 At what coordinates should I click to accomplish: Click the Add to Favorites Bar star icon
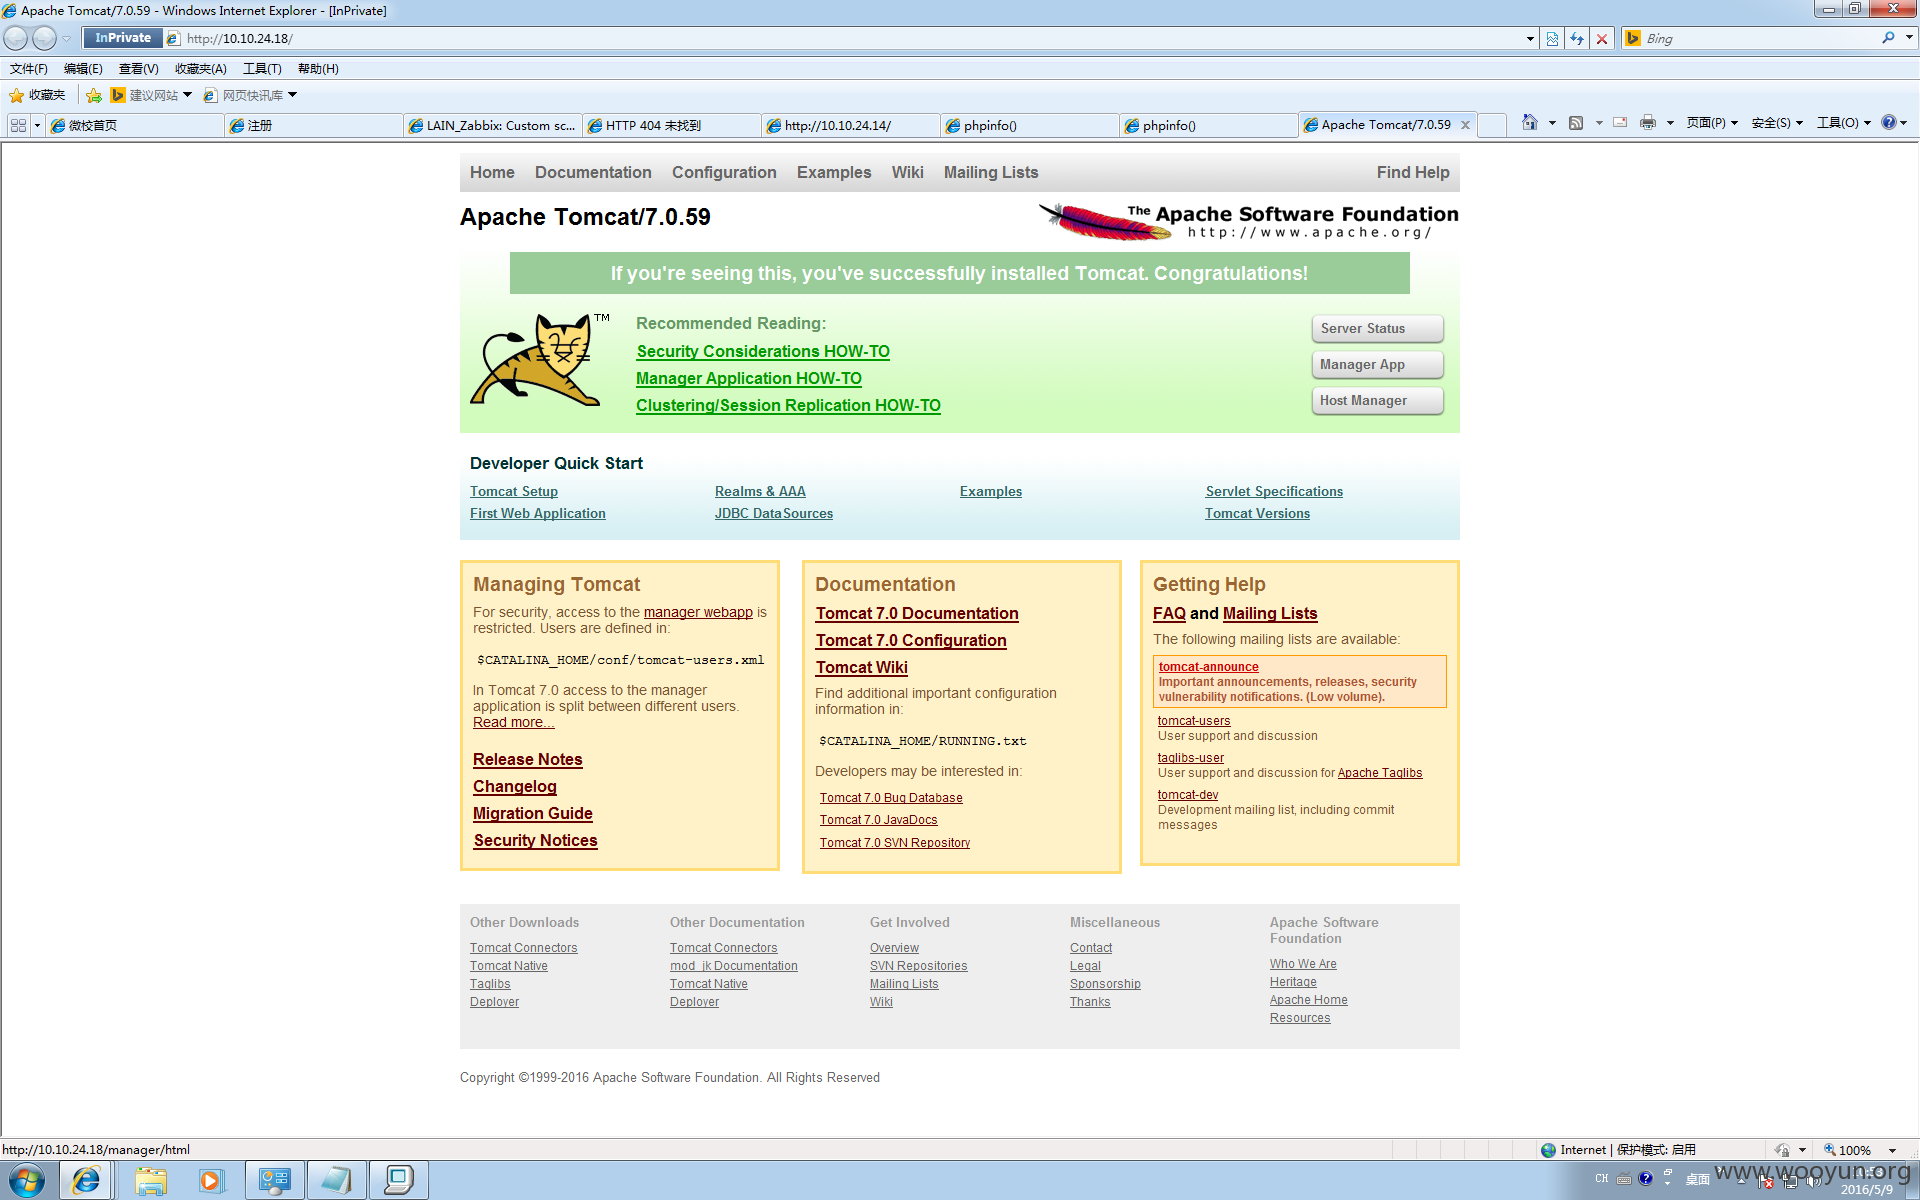pos(93,95)
